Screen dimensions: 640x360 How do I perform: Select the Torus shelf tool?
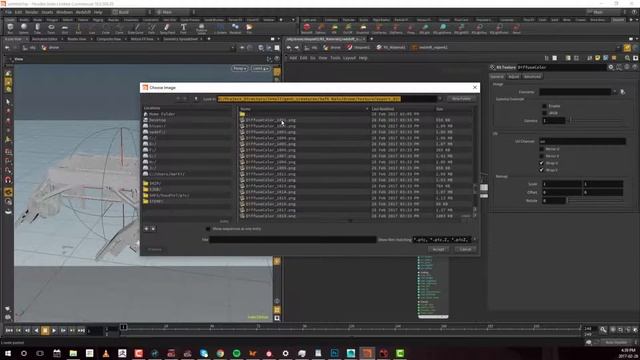(51, 28)
